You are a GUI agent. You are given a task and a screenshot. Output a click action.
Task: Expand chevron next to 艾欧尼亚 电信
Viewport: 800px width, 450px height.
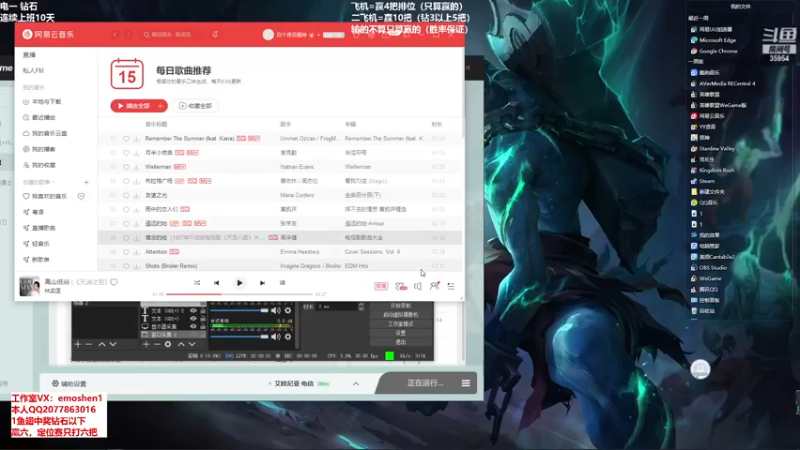(x=356, y=384)
